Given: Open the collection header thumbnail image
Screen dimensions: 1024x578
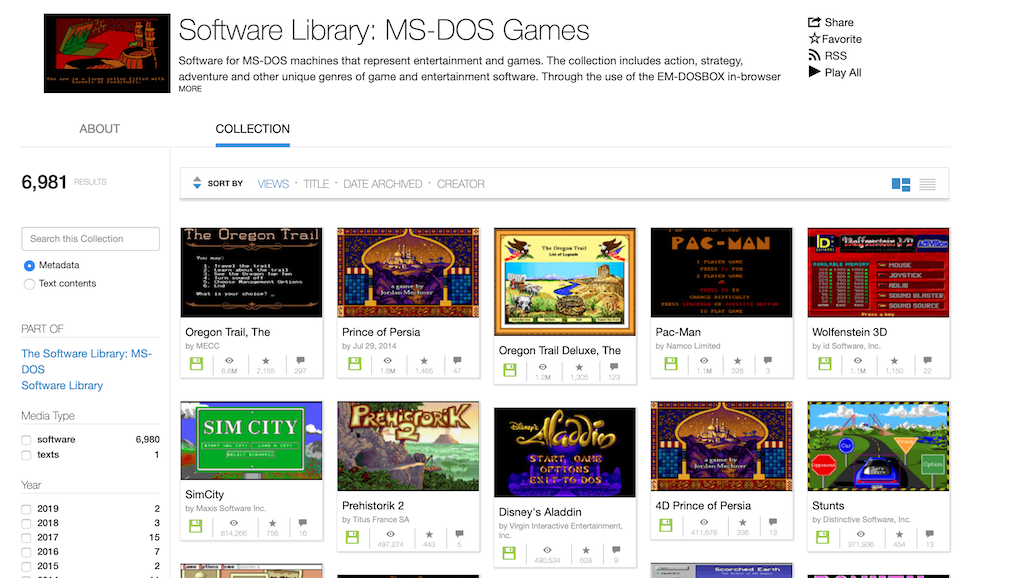Looking at the screenshot, I should tap(107, 54).
